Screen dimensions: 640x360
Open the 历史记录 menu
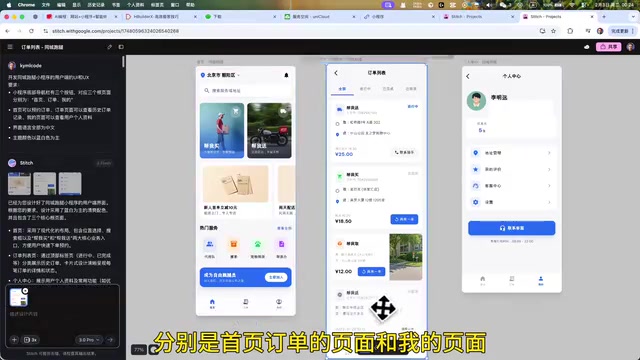click(x=96, y=5)
